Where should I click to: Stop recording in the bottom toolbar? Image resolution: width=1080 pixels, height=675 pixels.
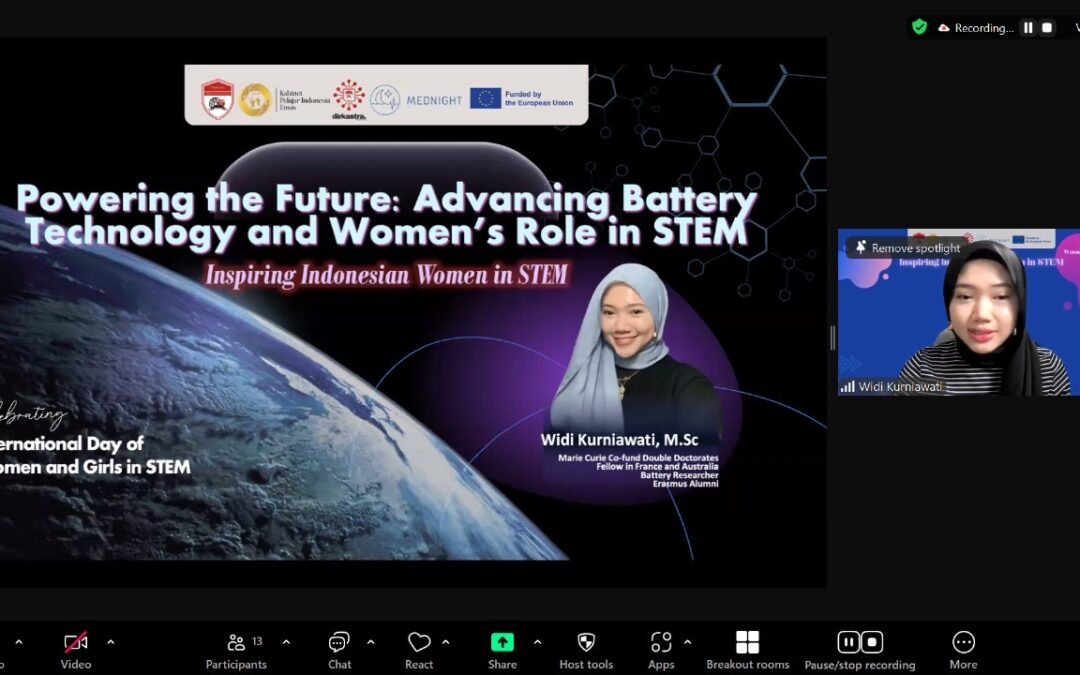click(872, 642)
